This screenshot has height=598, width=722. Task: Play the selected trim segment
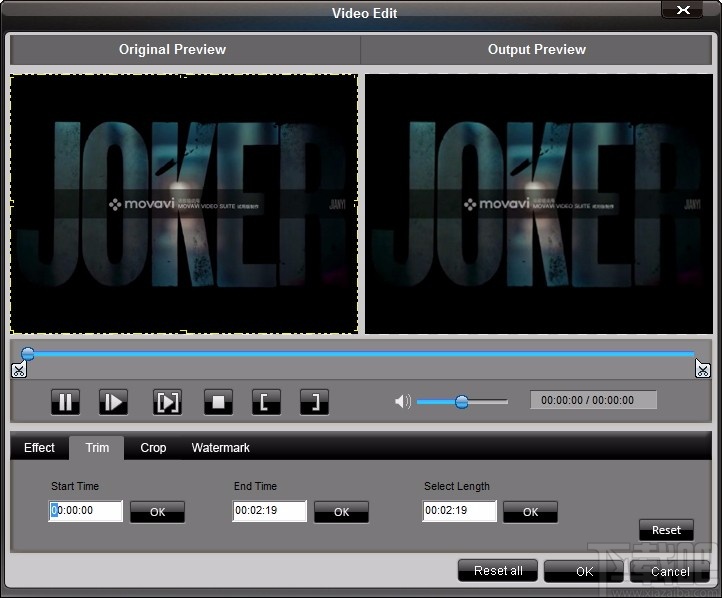pos(167,402)
